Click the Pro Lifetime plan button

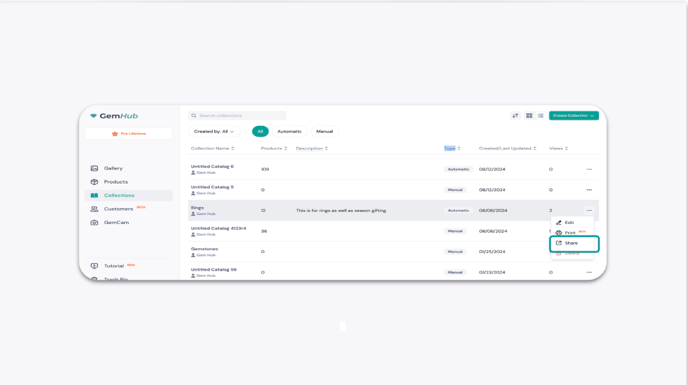click(x=129, y=133)
